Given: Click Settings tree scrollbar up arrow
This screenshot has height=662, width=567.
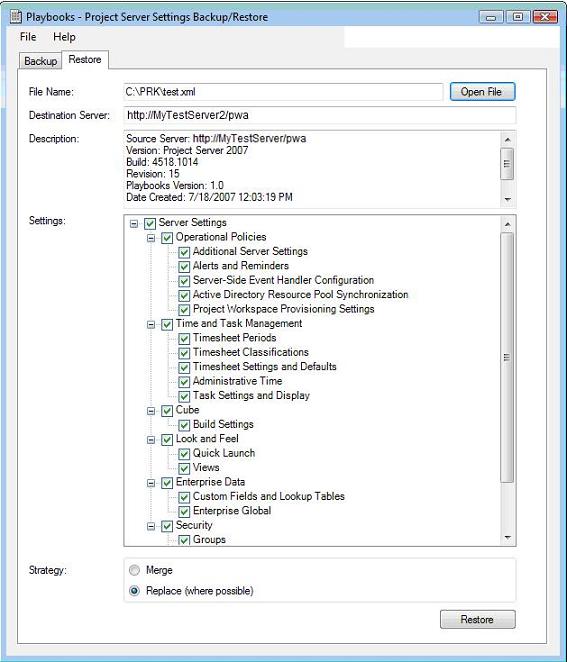Looking at the screenshot, I should tap(507, 224).
